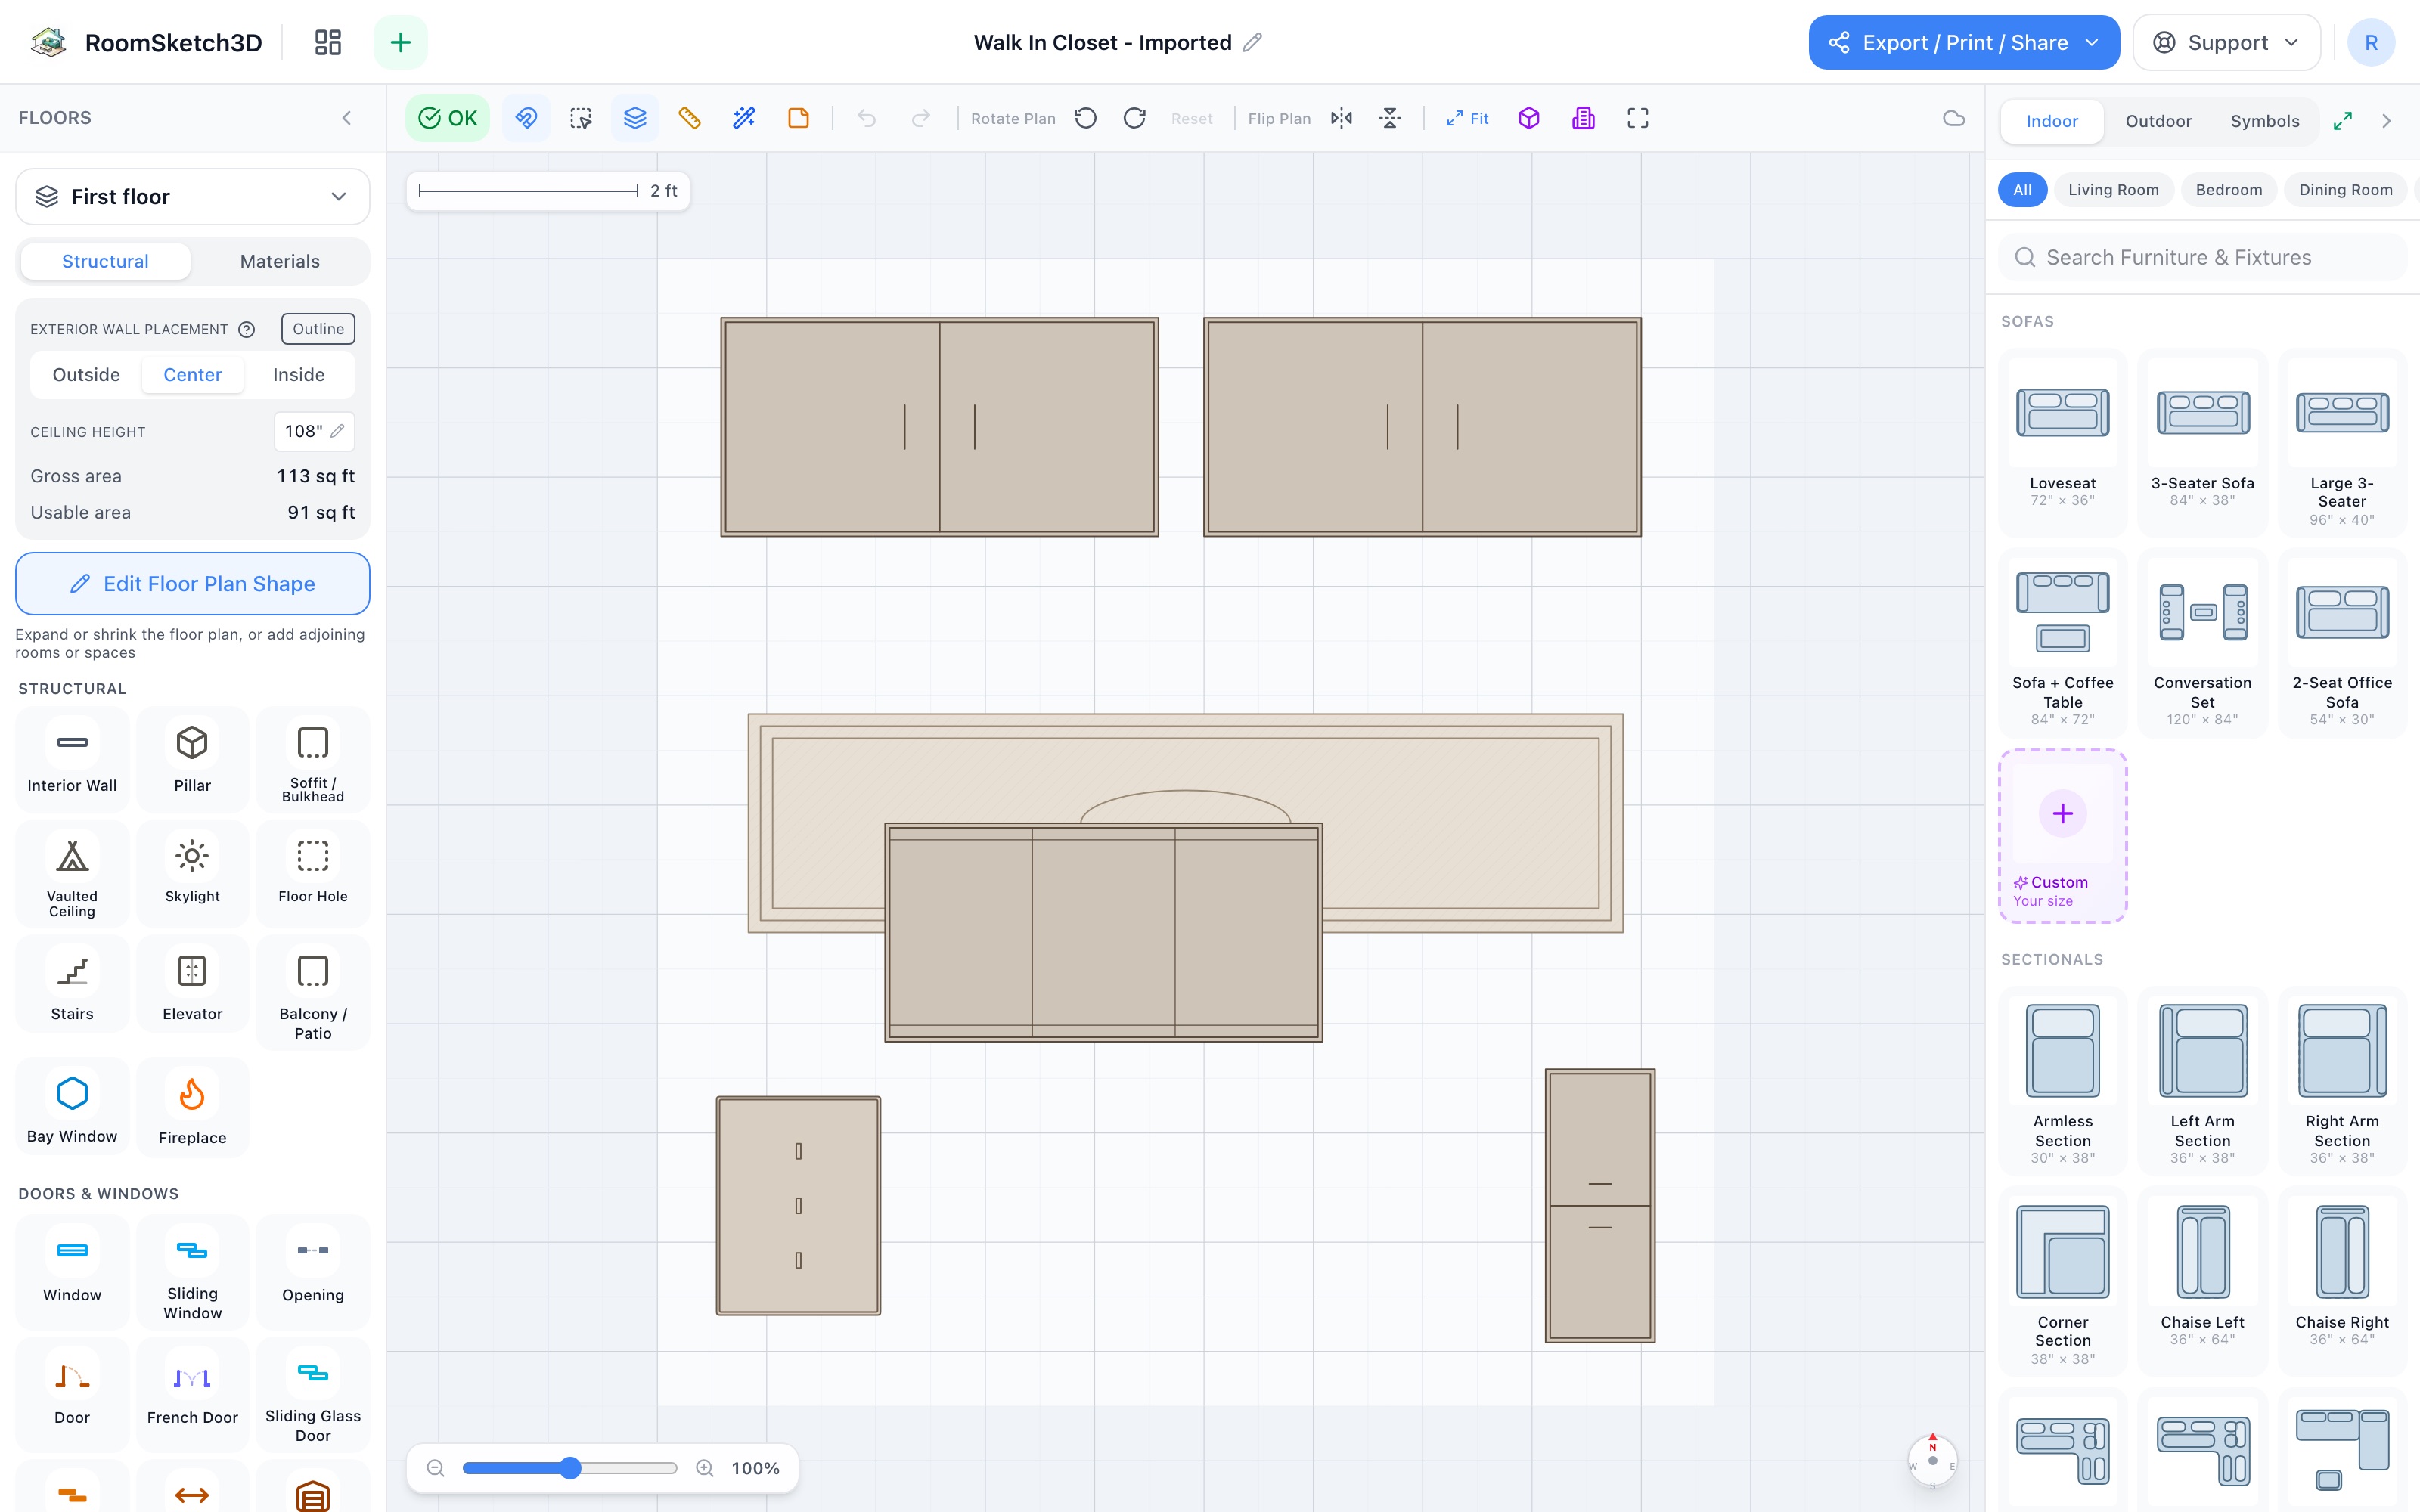Filter by Dining Room category
2420x1512 pixels.
pyautogui.click(x=2345, y=190)
